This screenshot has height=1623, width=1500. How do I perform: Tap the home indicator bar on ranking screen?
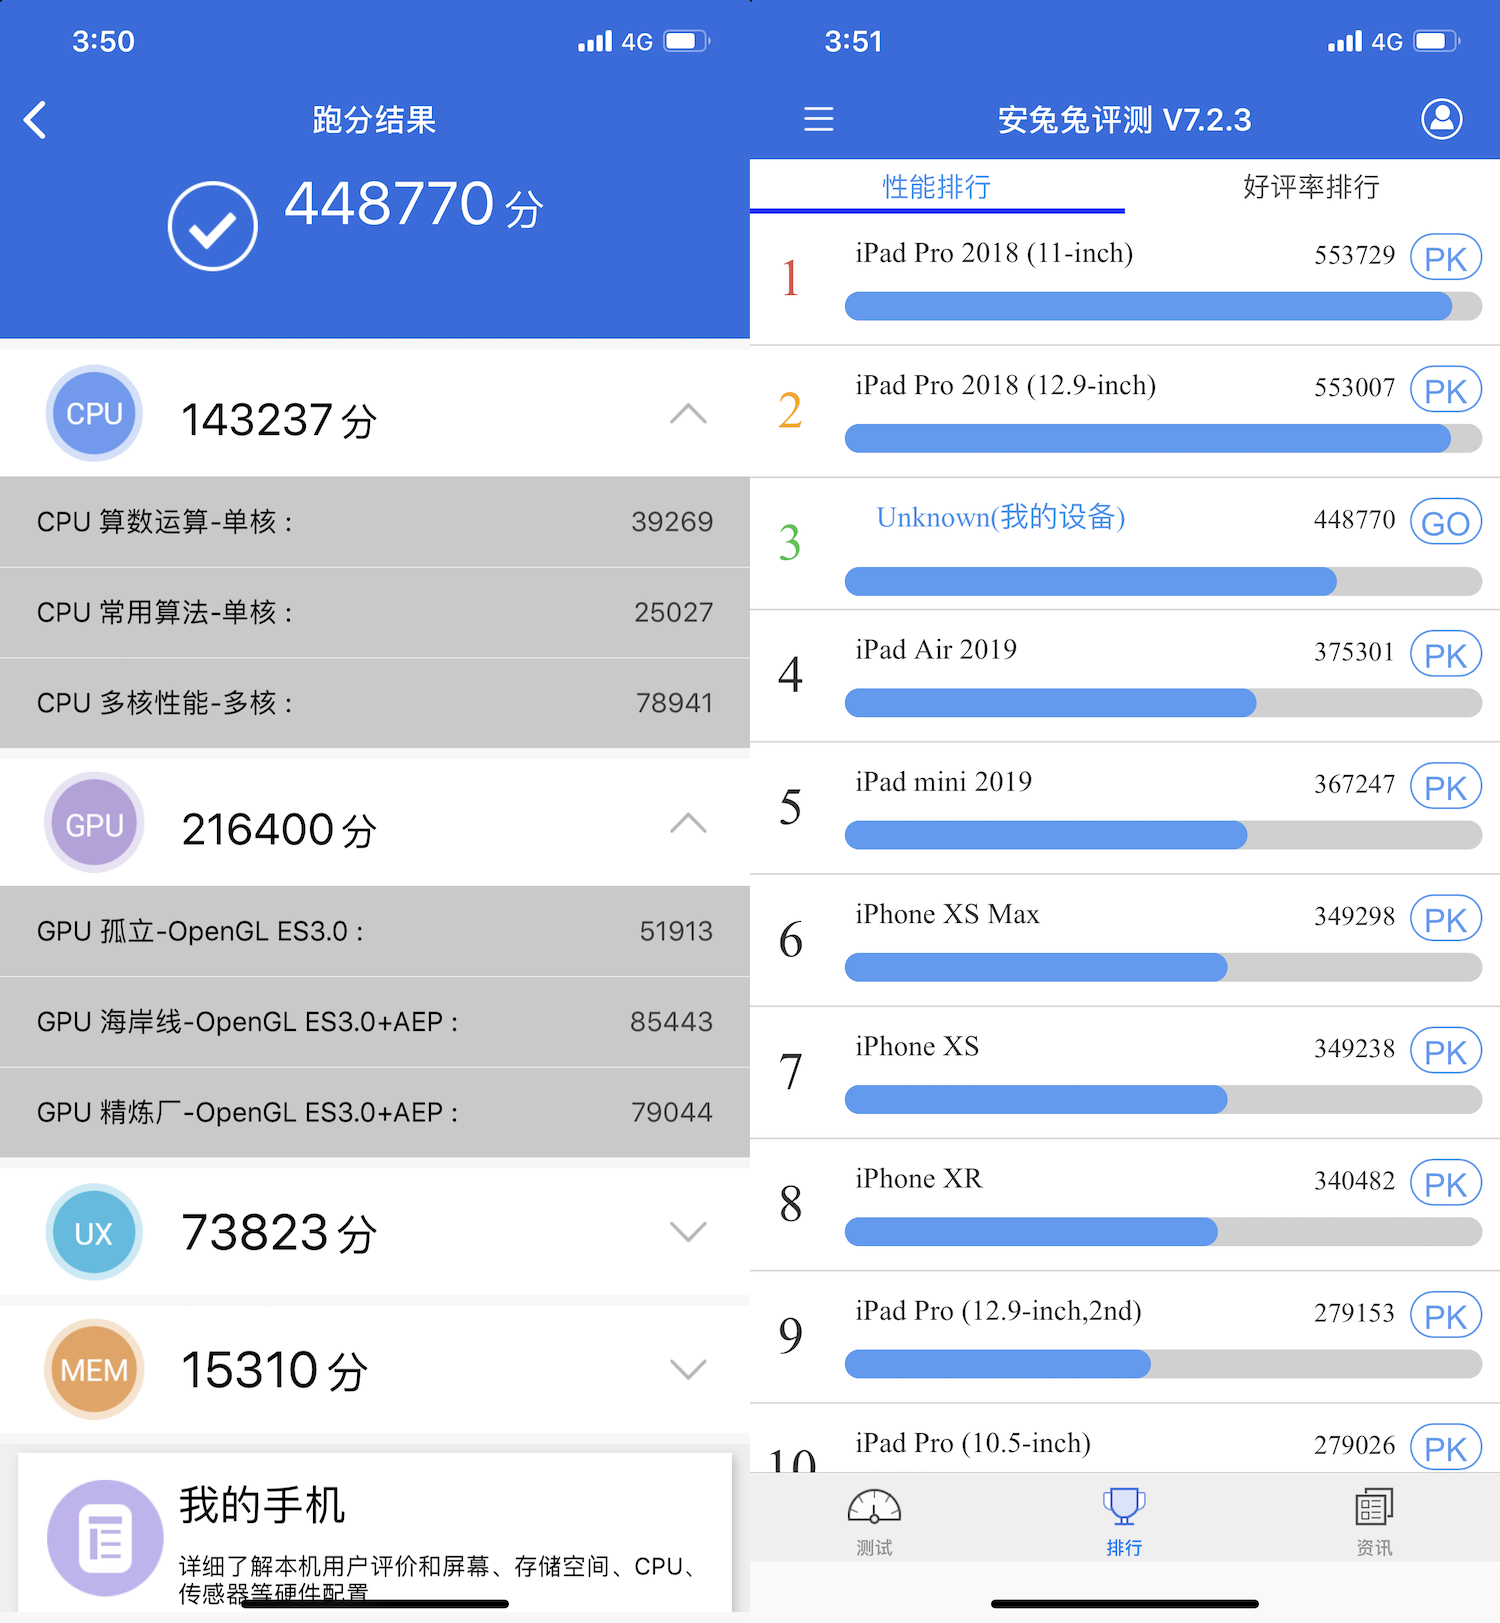pyautogui.click(x=1124, y=1604)
